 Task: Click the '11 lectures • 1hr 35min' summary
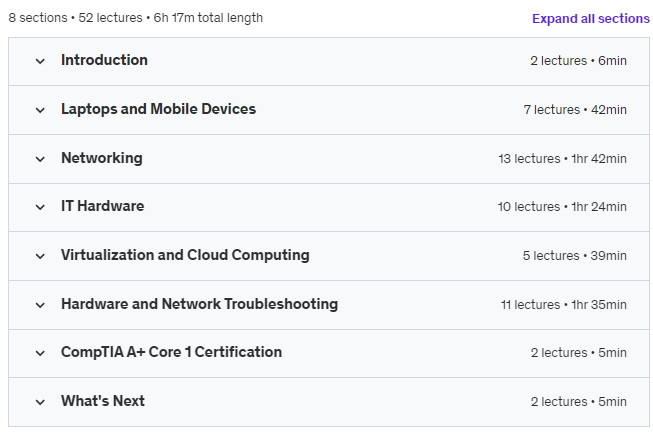(x=564, y=305)
